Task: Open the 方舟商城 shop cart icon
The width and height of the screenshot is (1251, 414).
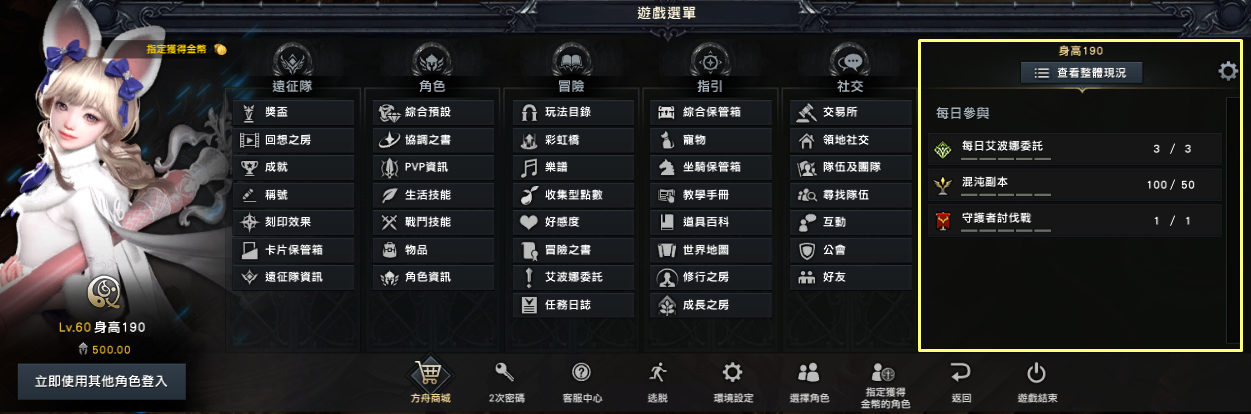Action: [x=431, y=373]
